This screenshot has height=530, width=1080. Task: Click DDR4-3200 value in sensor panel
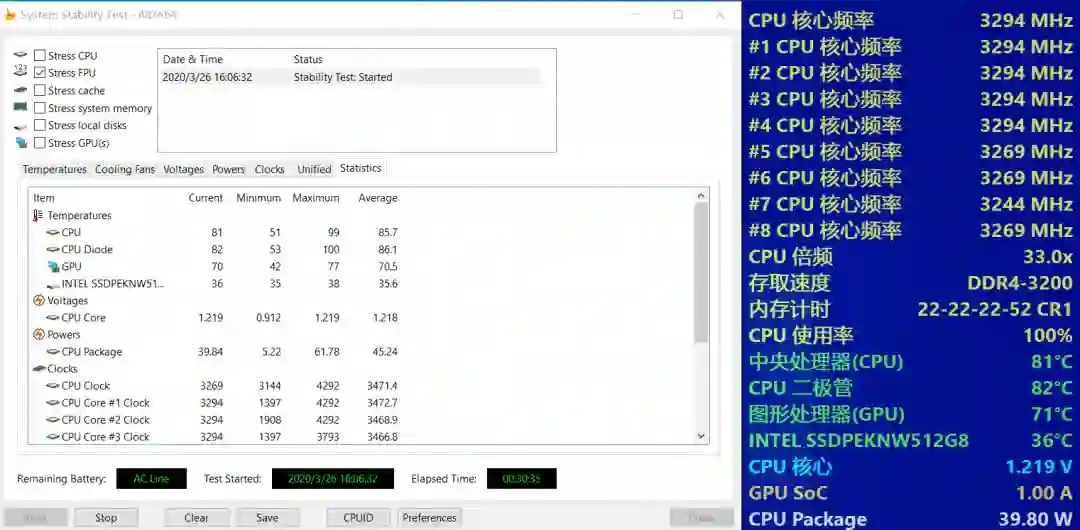pyautogui.click(x=1019, y=283)
